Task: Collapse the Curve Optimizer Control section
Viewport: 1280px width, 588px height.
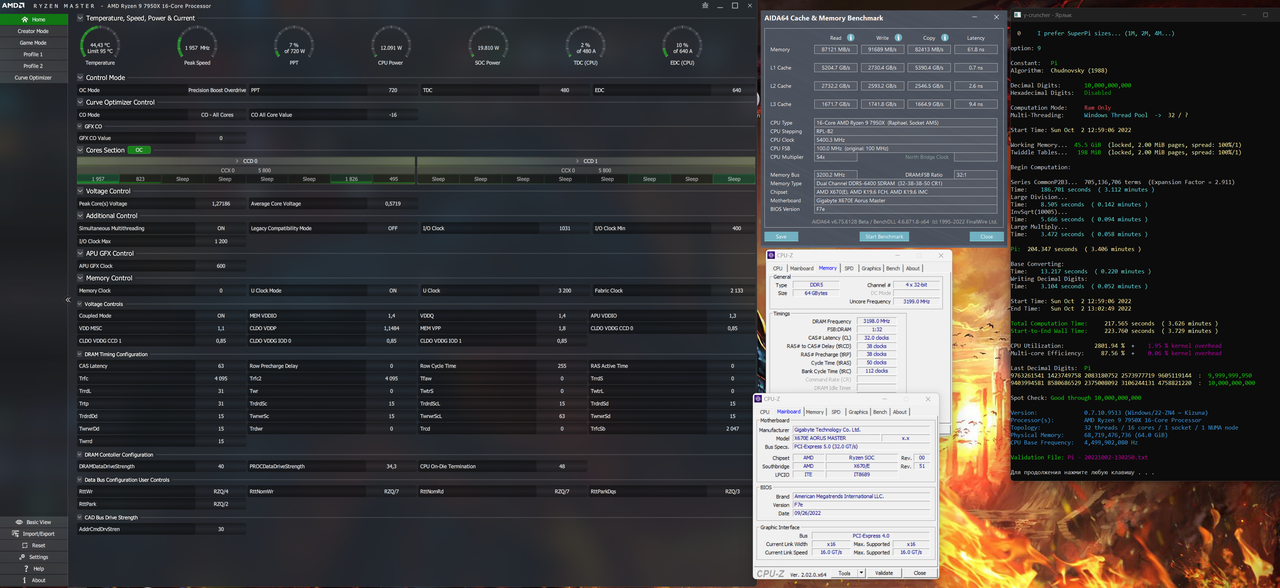Action: pyautogui.click(x=81, y=102)
